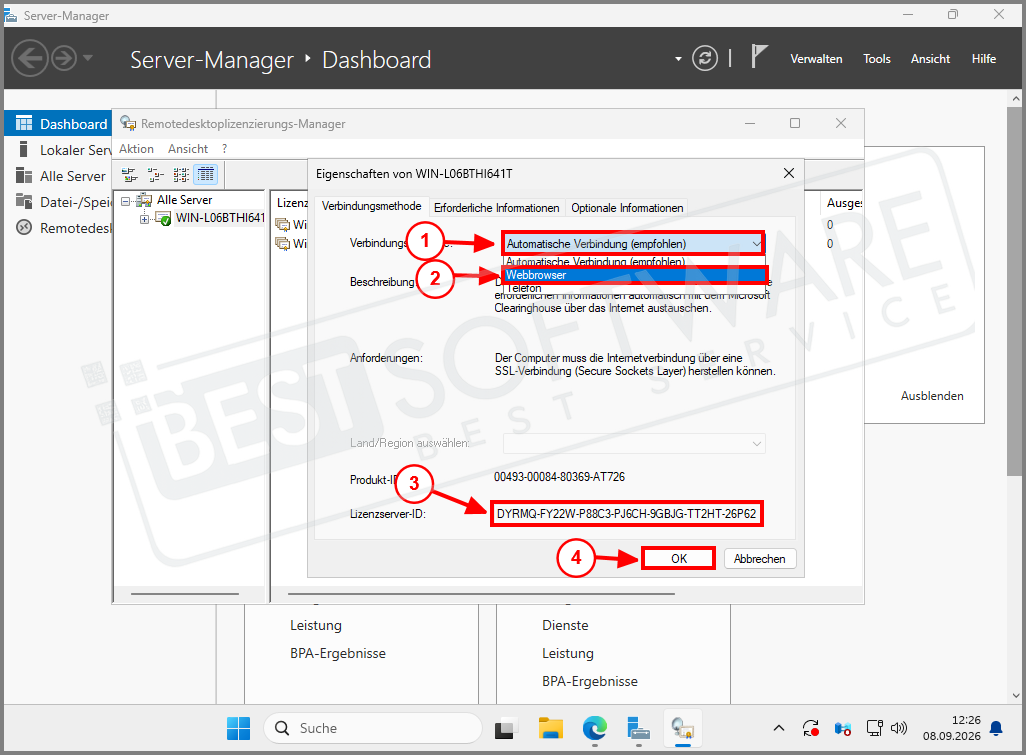Click the taskbar Suche search box
1027x756 pixels.
click(x=373, y=728)
